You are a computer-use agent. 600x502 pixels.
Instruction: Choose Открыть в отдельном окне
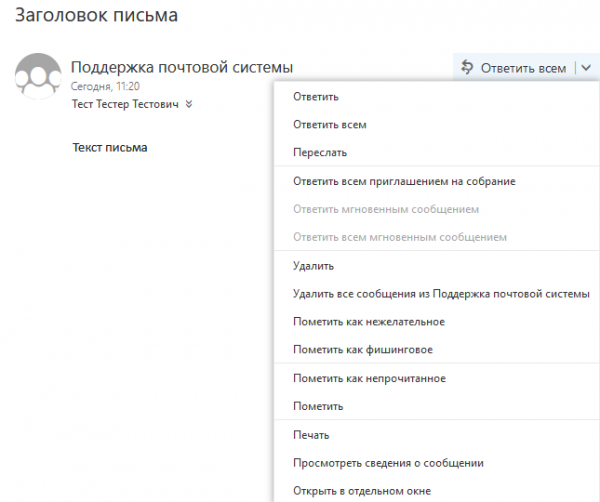(x=437, y=491)
